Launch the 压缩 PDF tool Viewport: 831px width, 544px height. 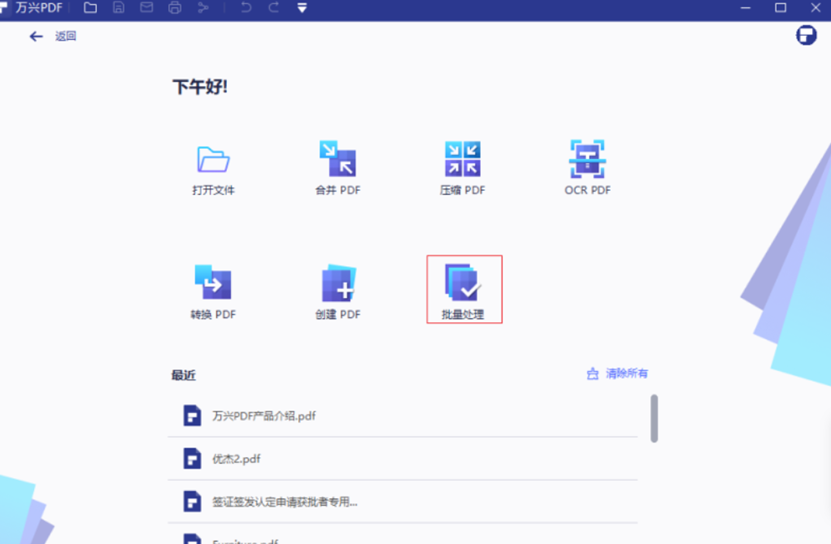[462, 168]
